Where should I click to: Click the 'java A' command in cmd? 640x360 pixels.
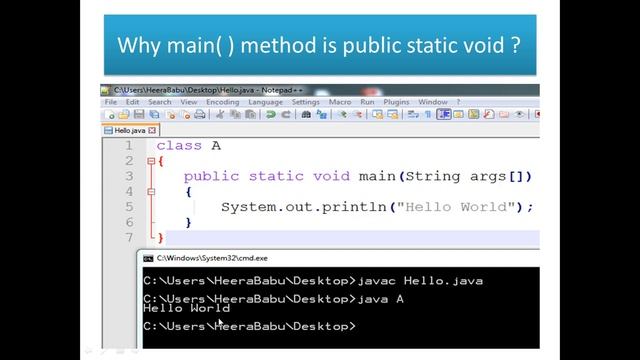[x=380, y=299]
